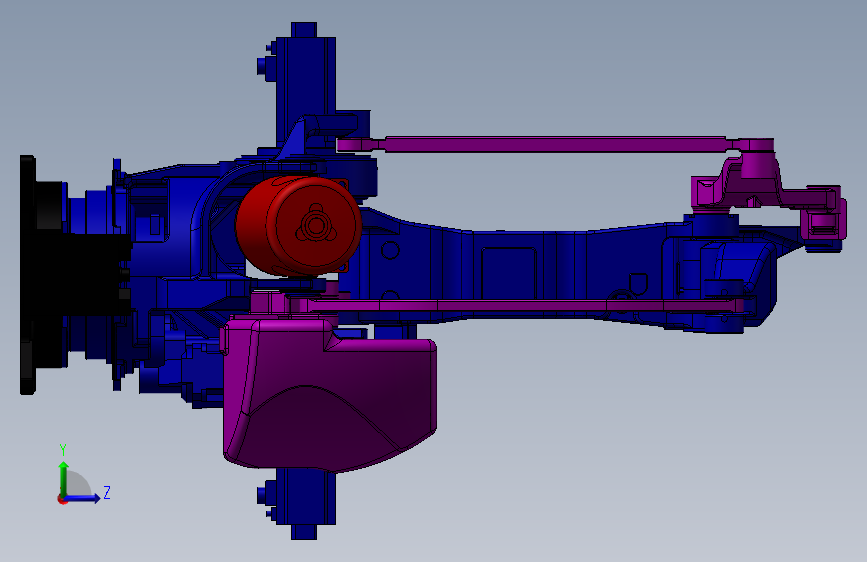Select the red cylindrical motor part
867x562 pixels.
[299, 226]
